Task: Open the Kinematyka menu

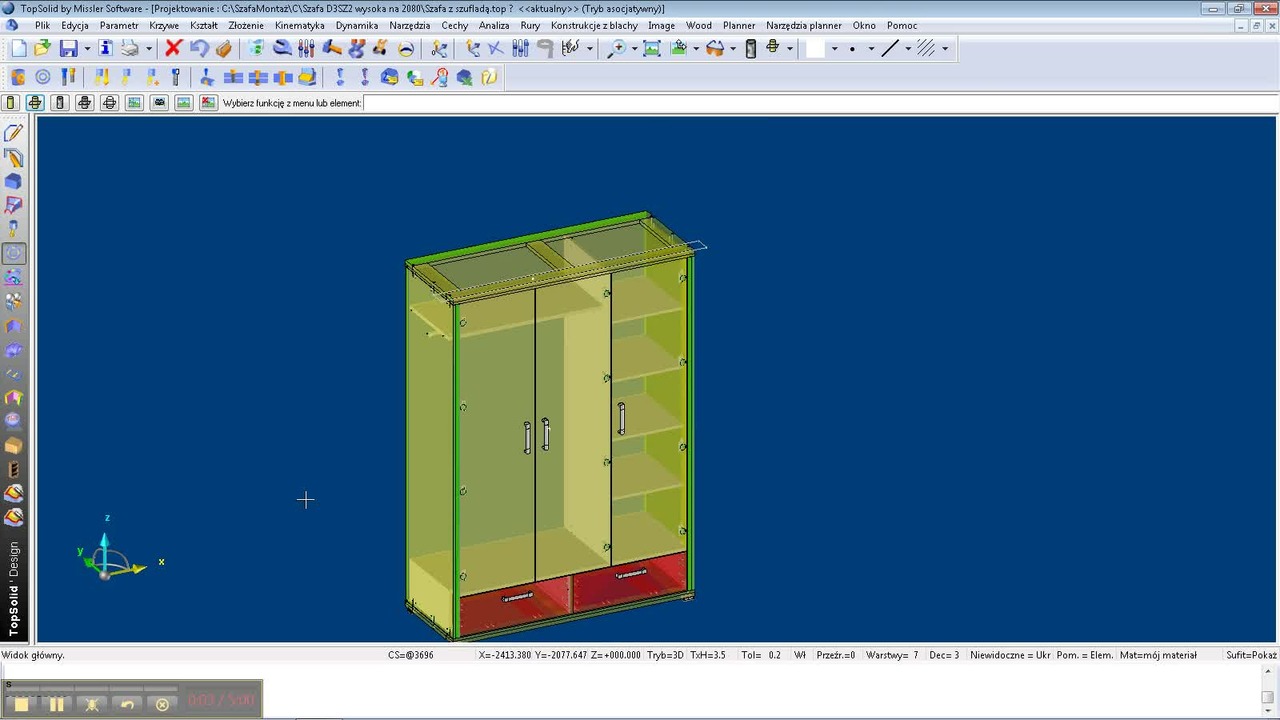Action: (x=300, y=25)
